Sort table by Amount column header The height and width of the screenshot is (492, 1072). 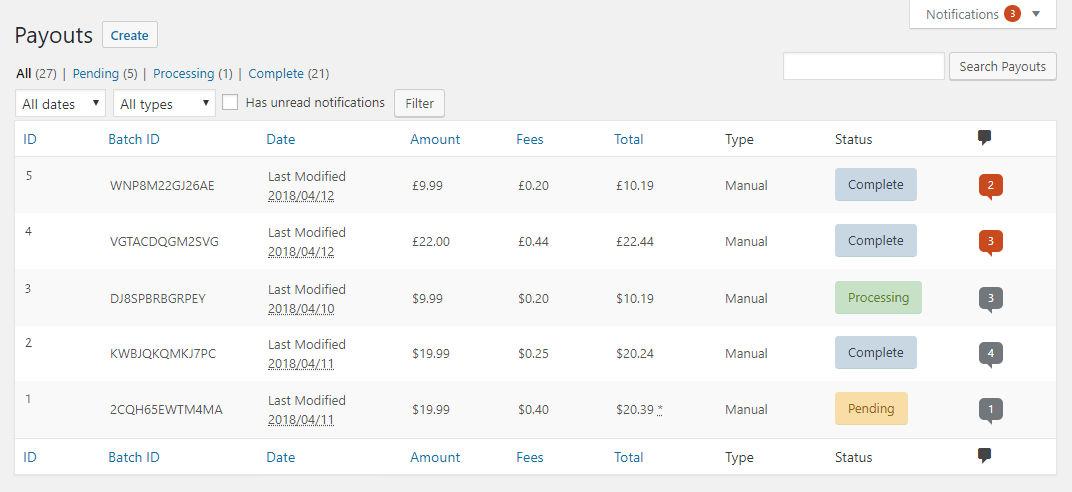point(435,139)
